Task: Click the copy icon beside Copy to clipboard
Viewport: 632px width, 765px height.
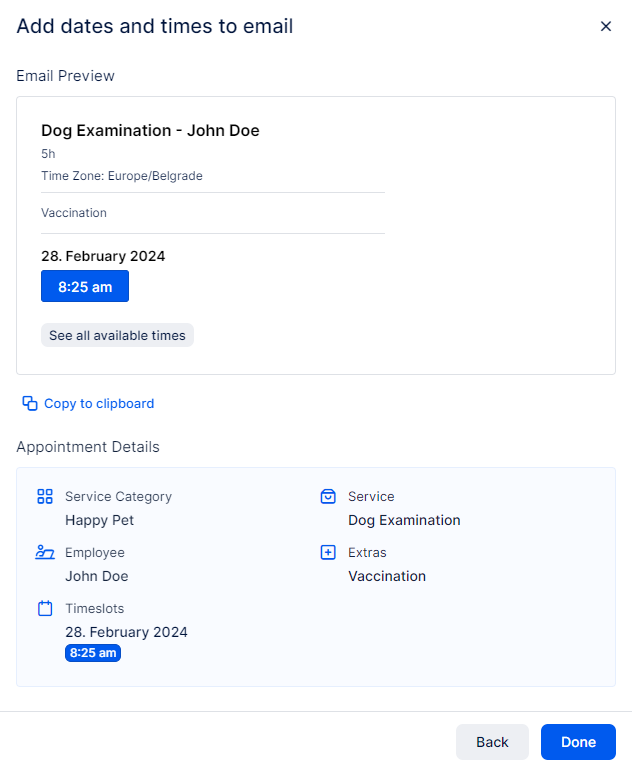Action: [30, 404]
